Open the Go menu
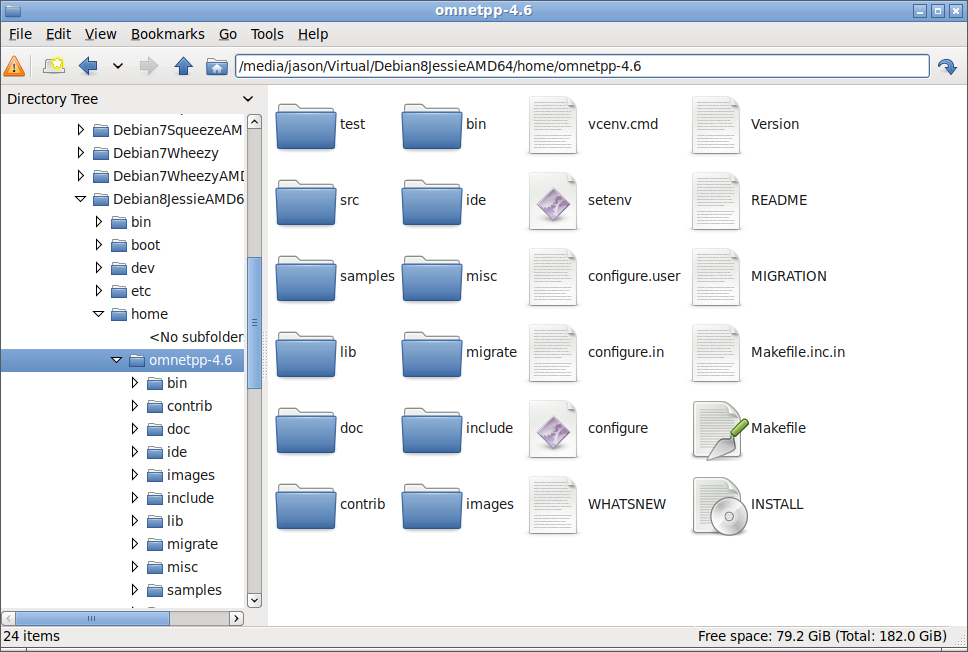Screen dimensions: 968x652 click(x=228, y=34)
